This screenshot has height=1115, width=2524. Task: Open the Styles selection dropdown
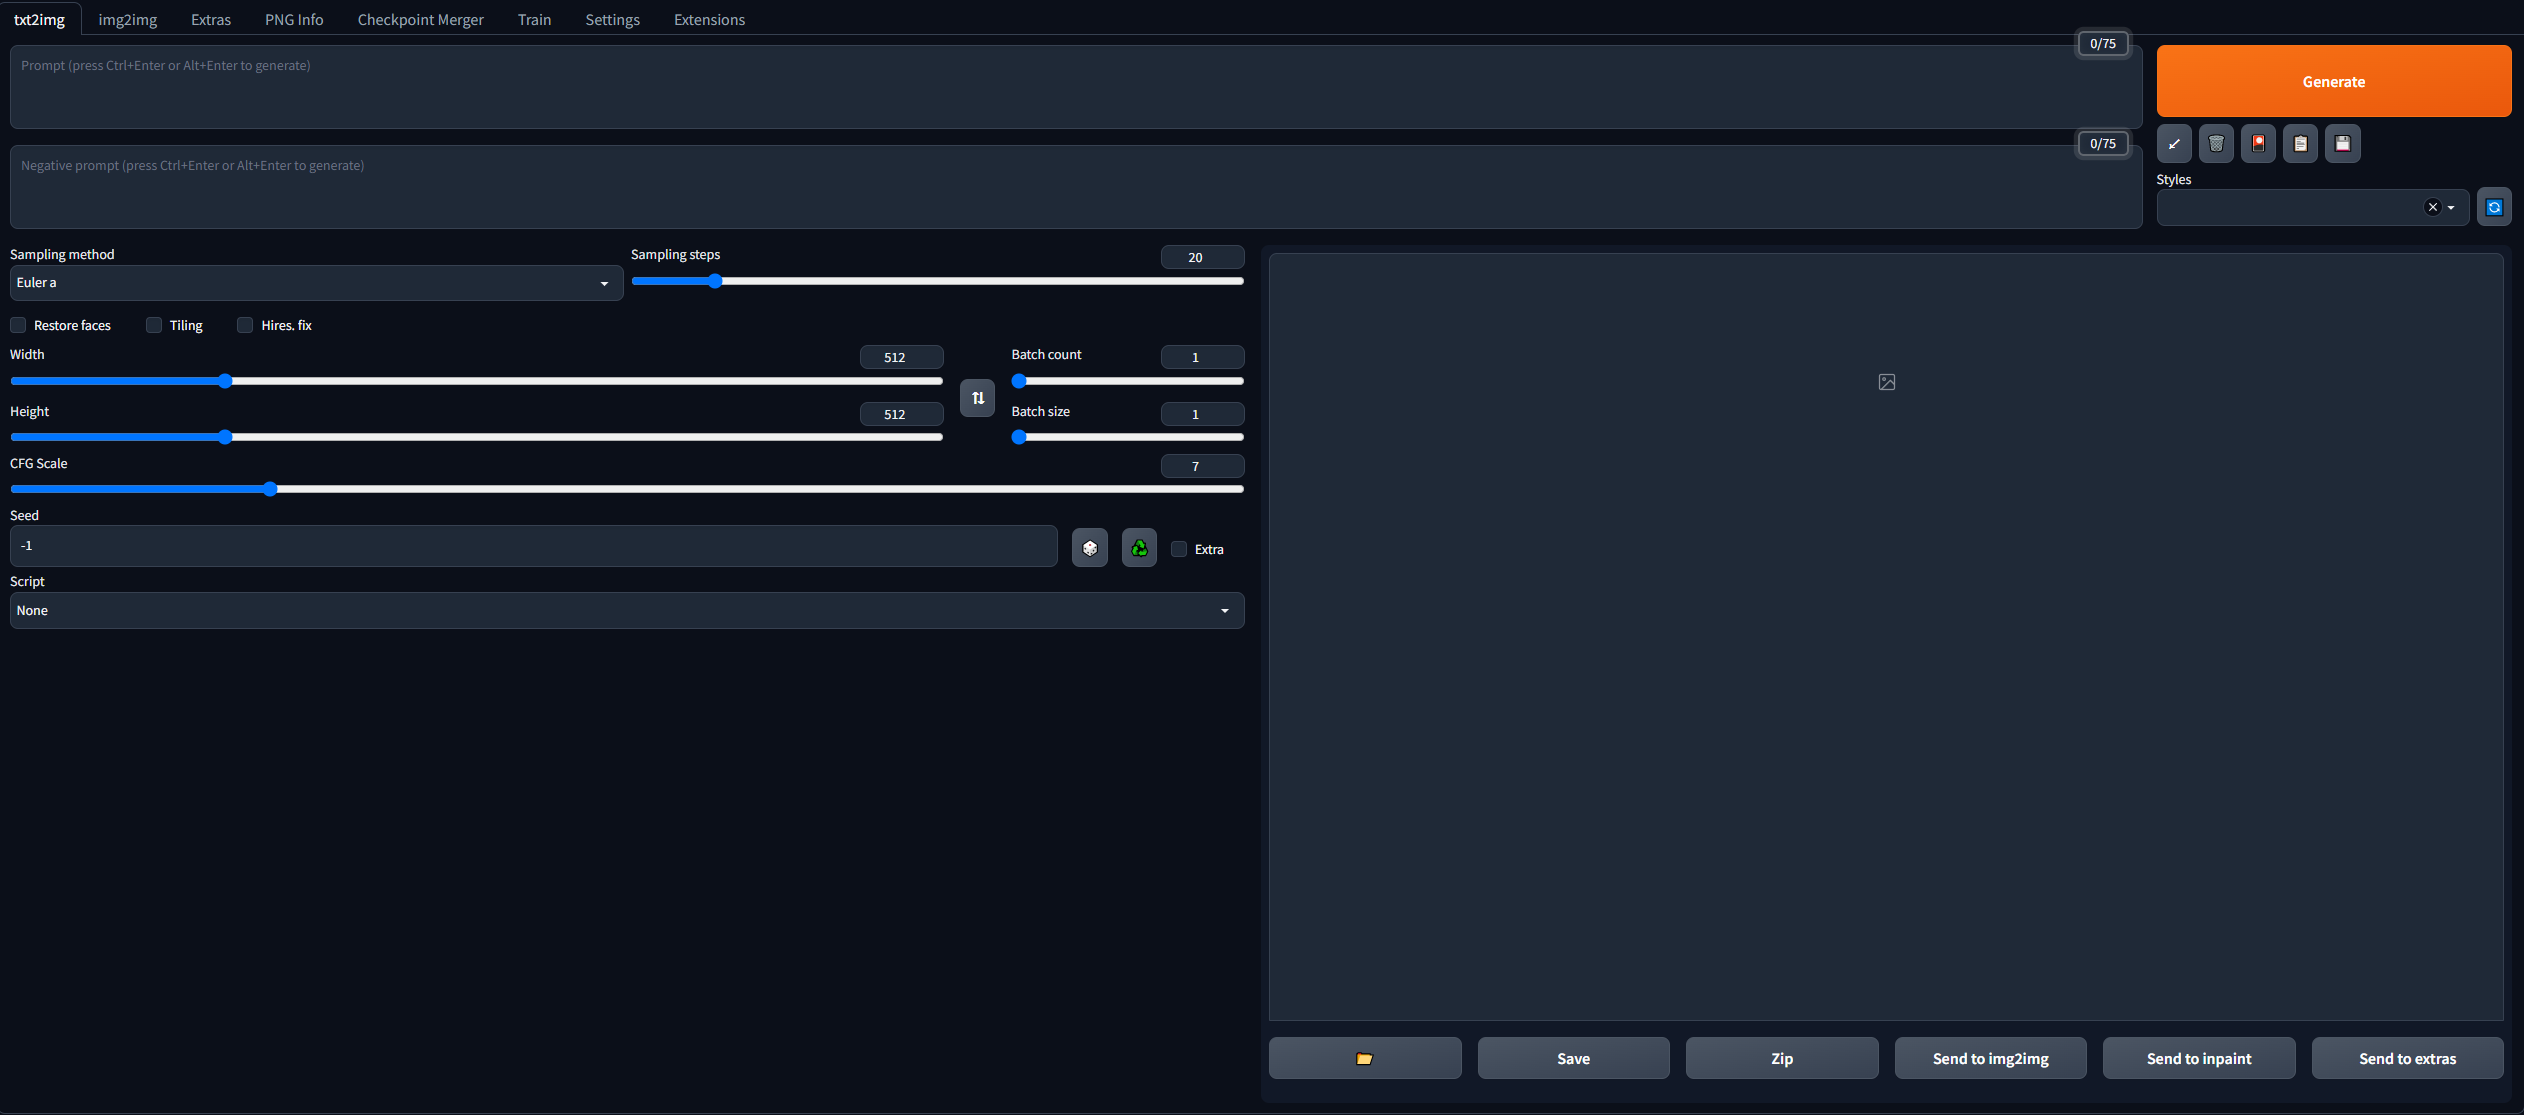(x=2449, y=207)
